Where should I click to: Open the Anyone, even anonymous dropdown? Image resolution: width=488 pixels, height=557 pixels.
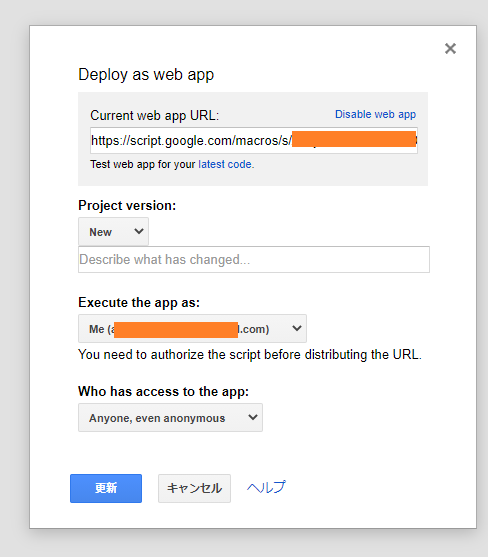tap(170, 418)
